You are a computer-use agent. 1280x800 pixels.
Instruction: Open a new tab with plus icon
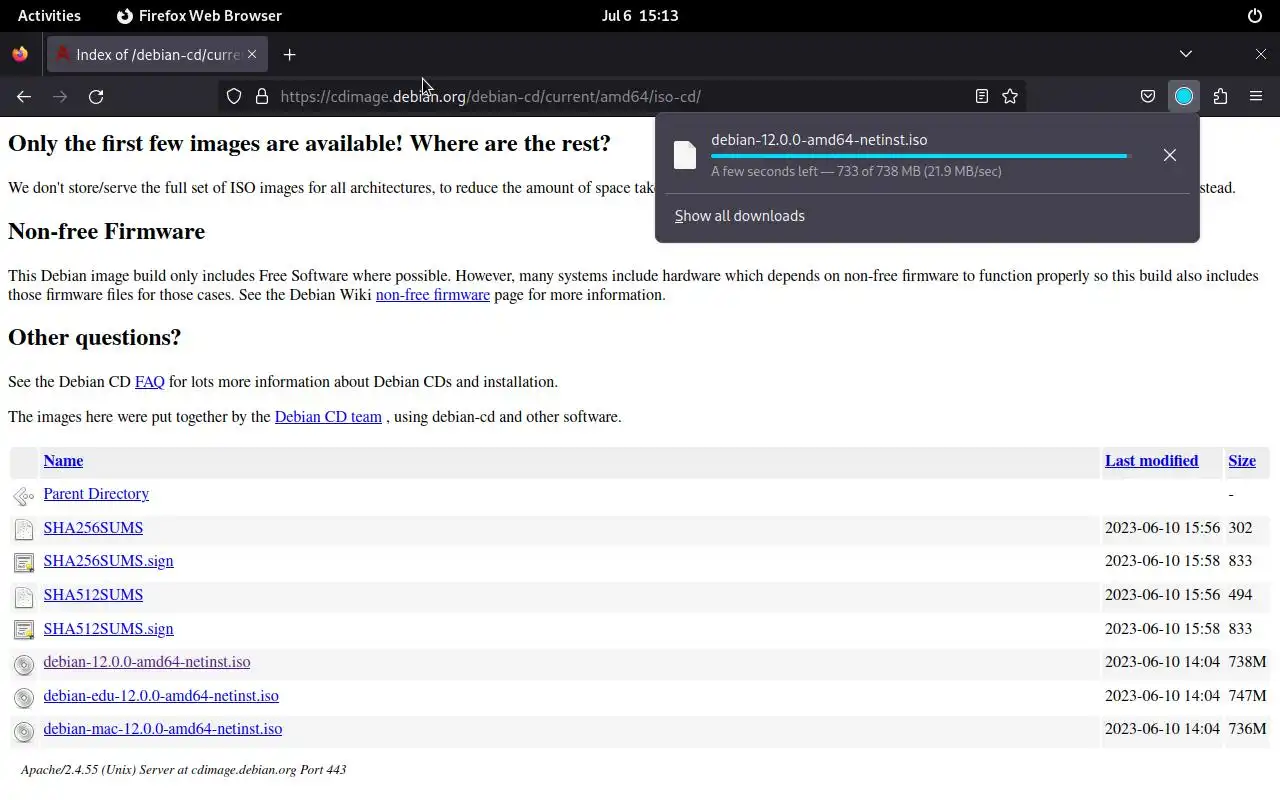pos(290,54)
